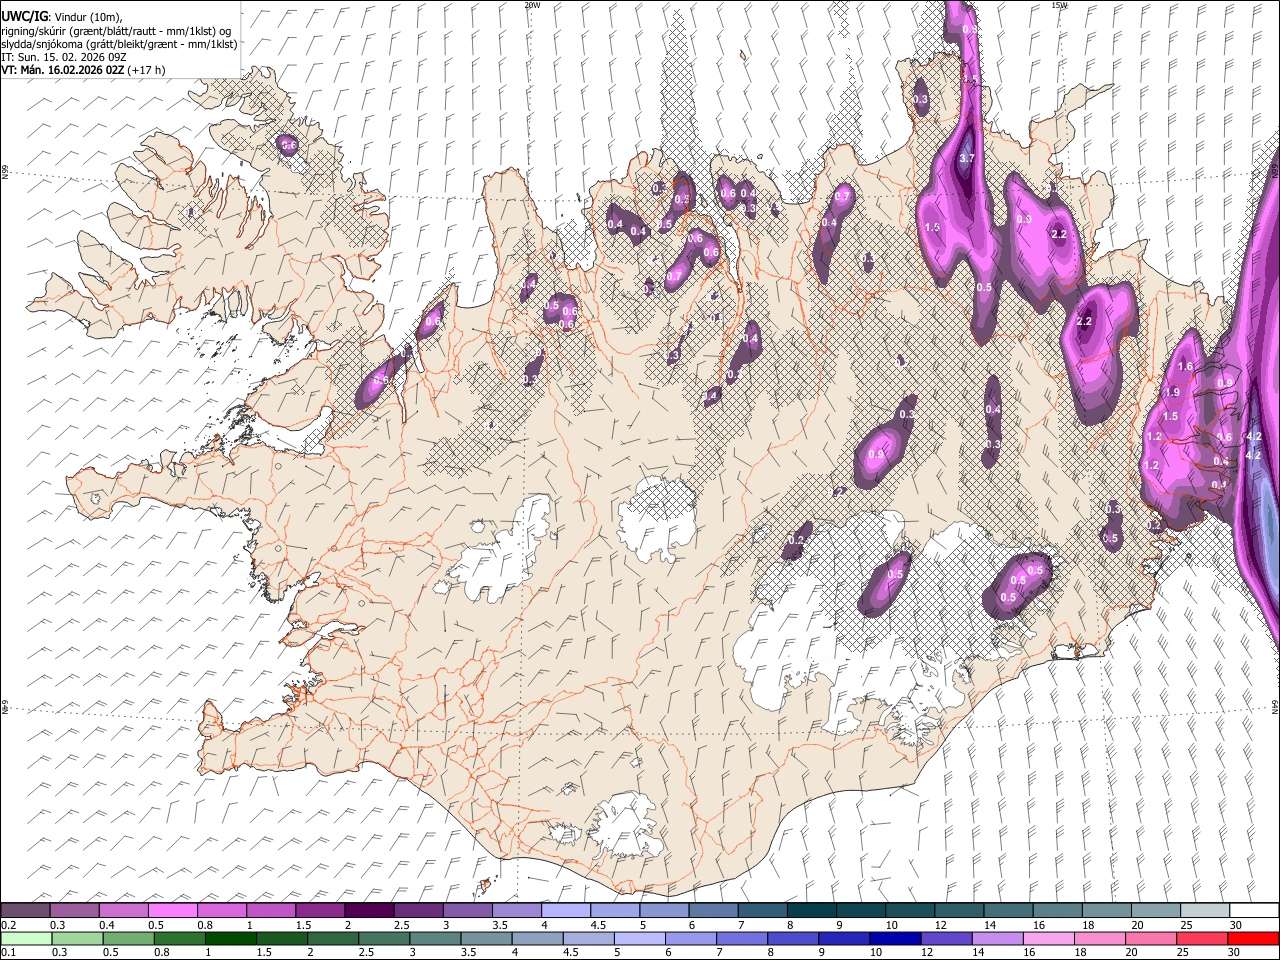Click the "3.7" precipitation value on the map
The image size is (1280, 960).
[967, 159]
